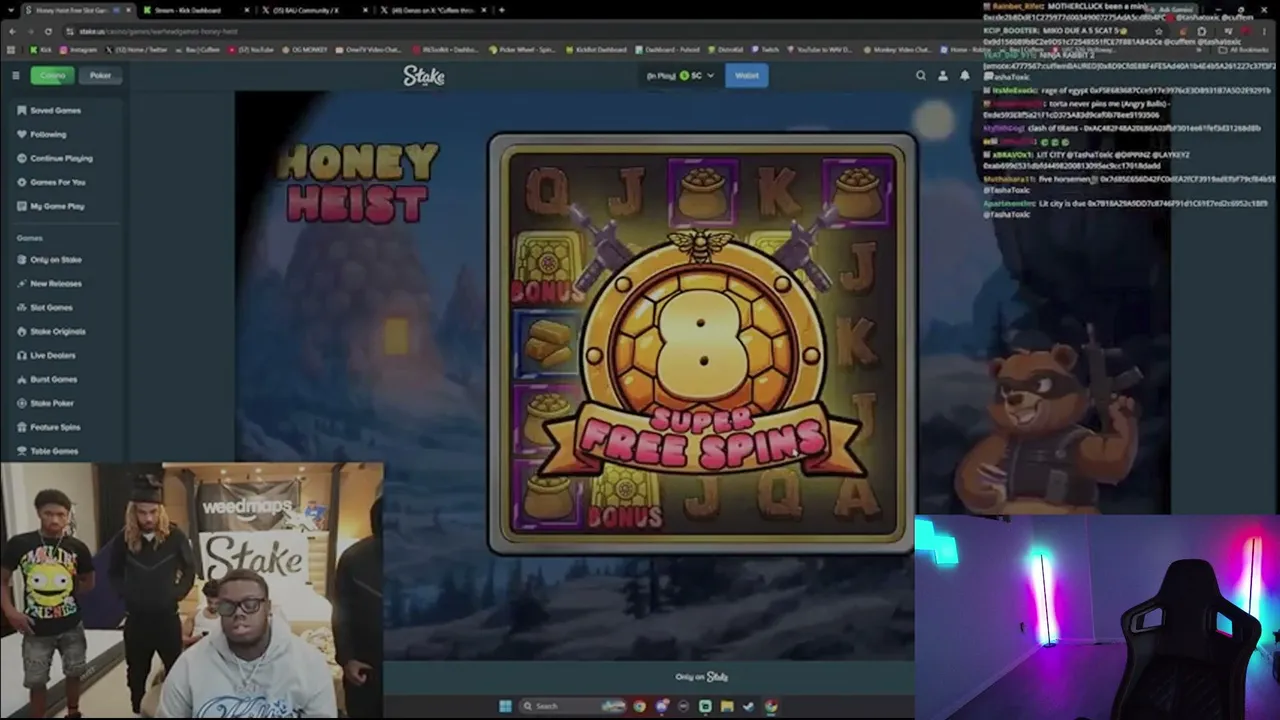
Task: Click the Honey Heist game title logo
Action: click(357, 182)
